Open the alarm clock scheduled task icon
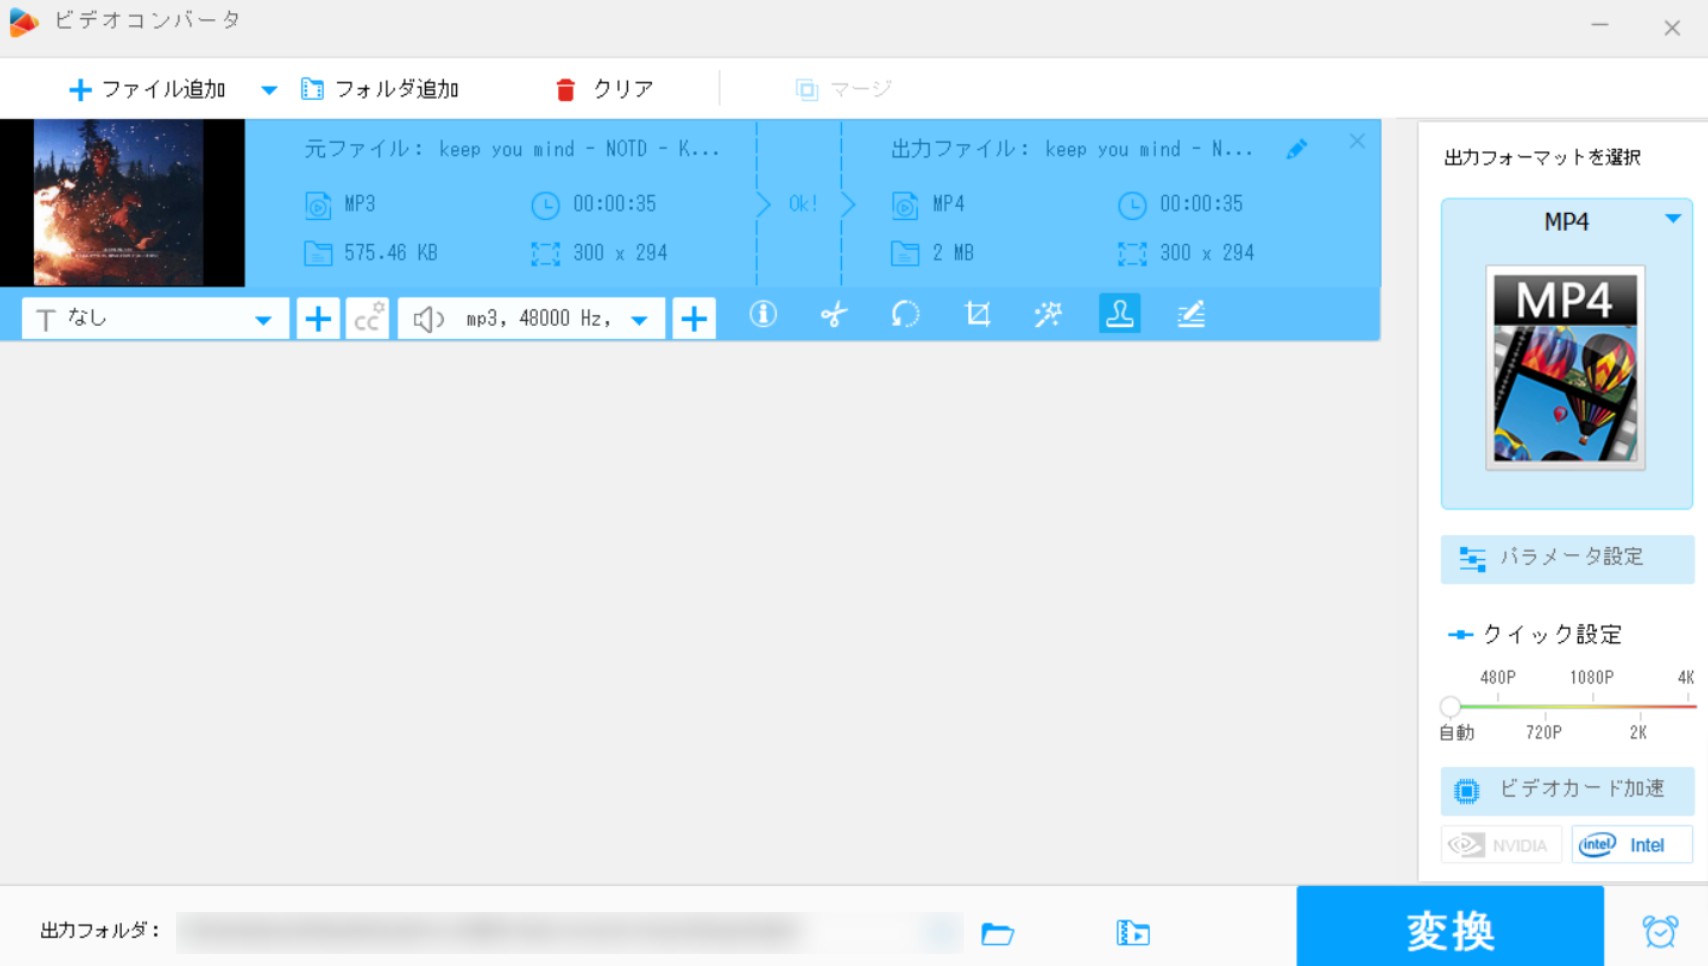Image resolution: width=1708 pixels, height=966 pixels. (1660, 931)
